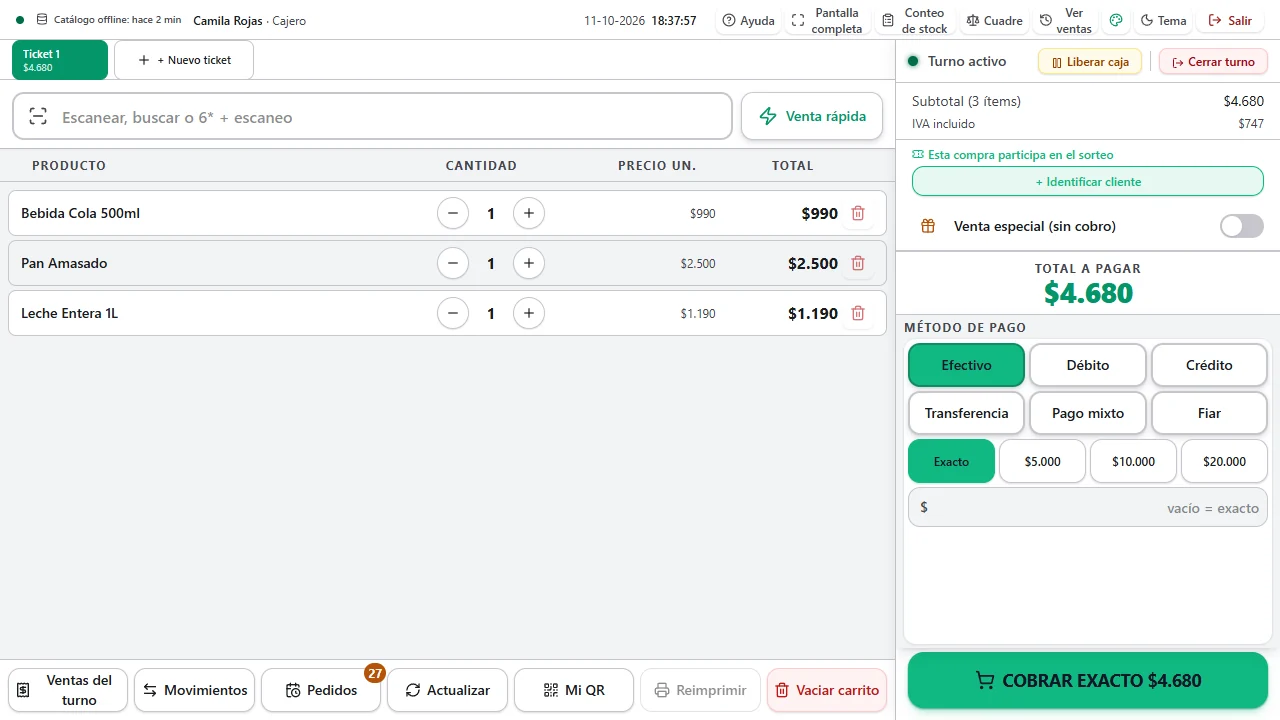
Task: Decrease Leche Entera 1L quantity
Action: tap(453, 313)
